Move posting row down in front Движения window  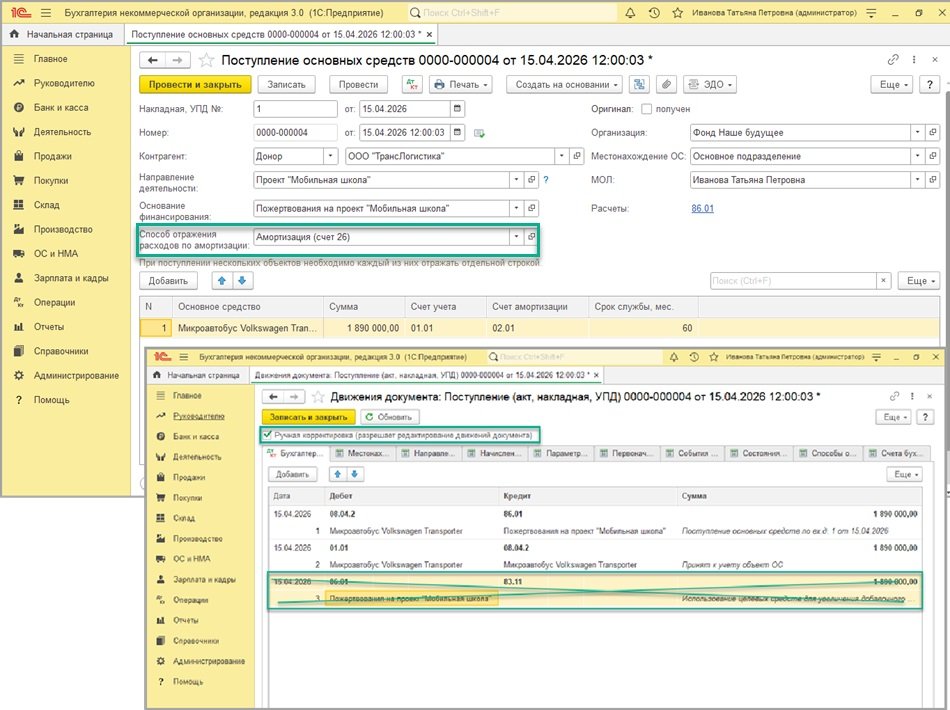point(354,474)
